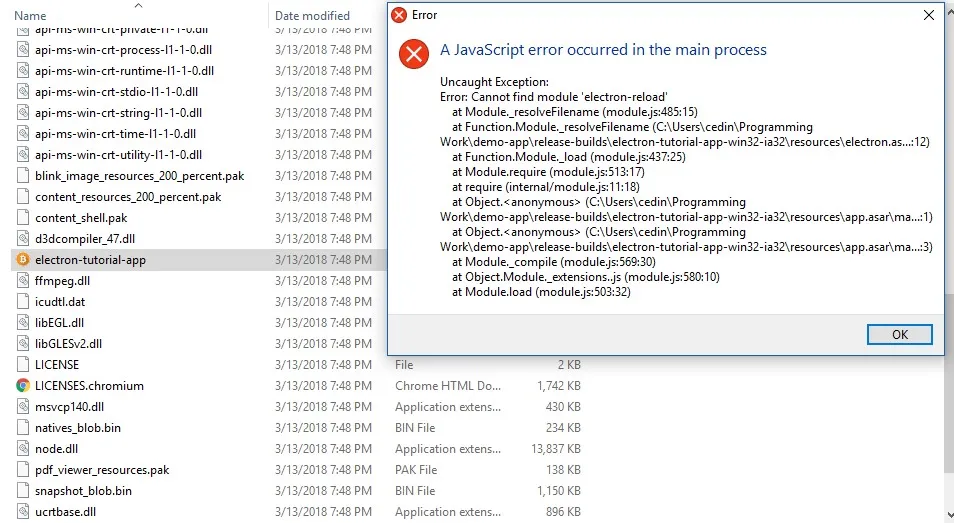
Task: Click the file icon of blink_image_resources_200_percent.pak
Action: click(23, 176)
